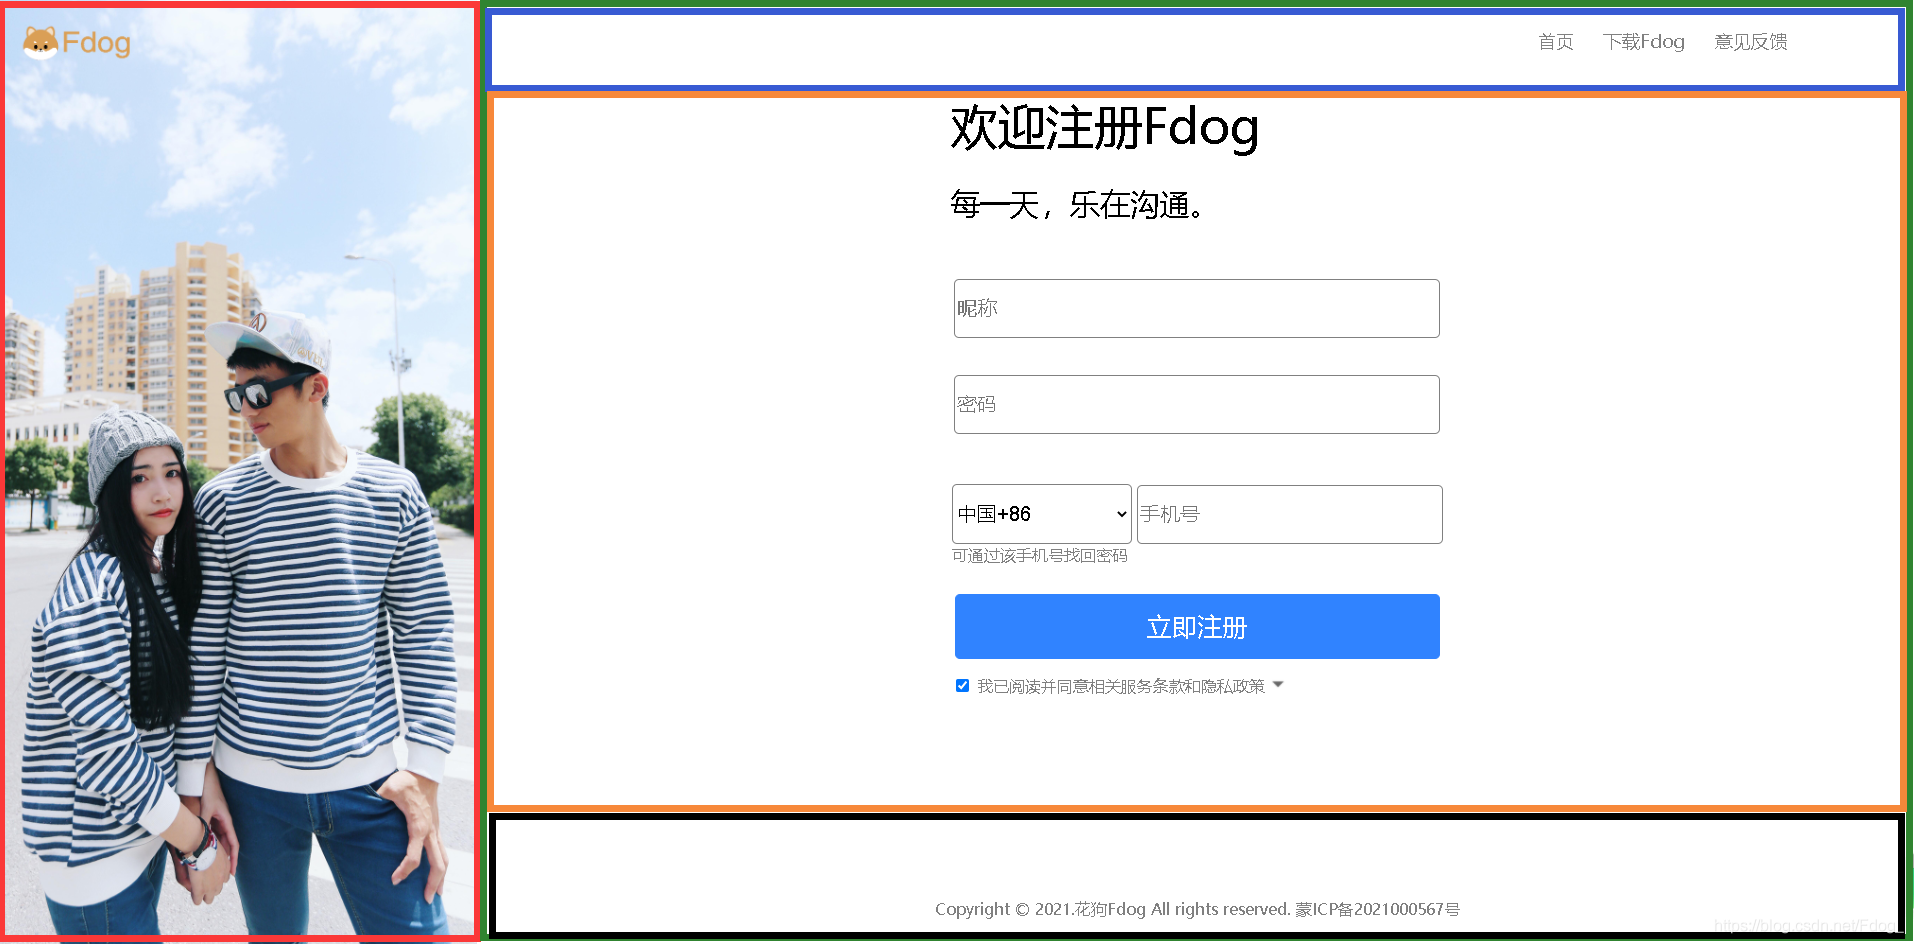The image size is (1914, 944).
Task: Click the 可通过该手机号找回密码 hint text
Action: [x=1040, y=556]
